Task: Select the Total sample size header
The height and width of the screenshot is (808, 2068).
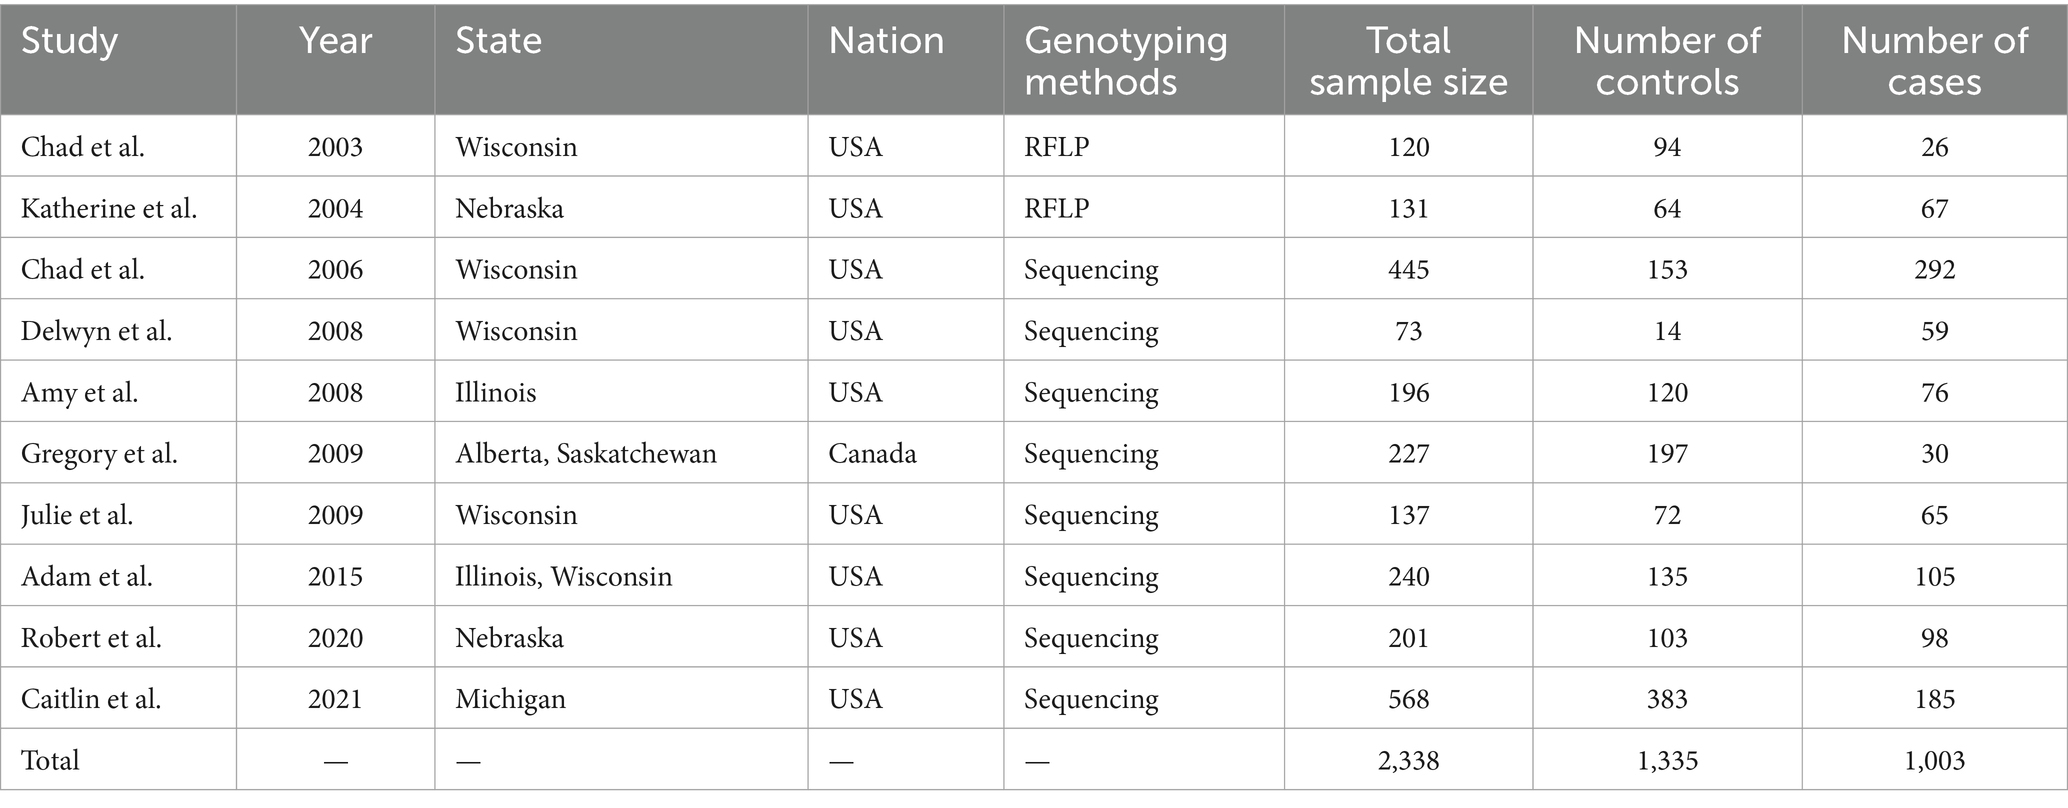Action: coord(1408,61)
